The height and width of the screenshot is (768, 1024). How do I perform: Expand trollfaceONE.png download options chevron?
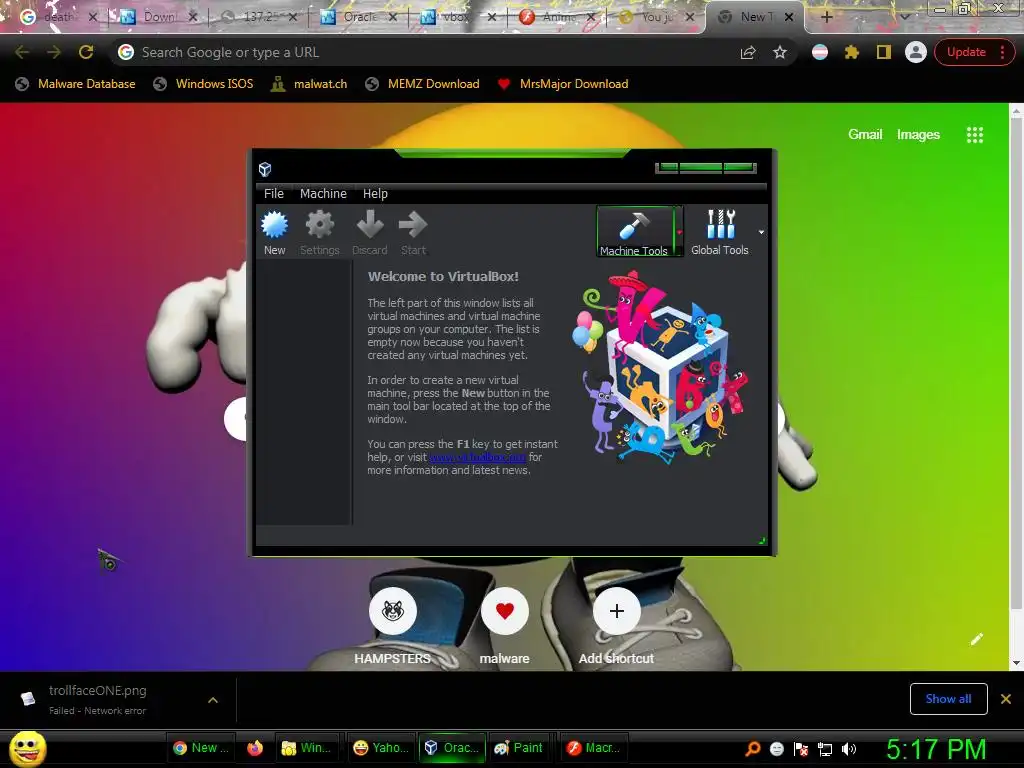(213, 700)
